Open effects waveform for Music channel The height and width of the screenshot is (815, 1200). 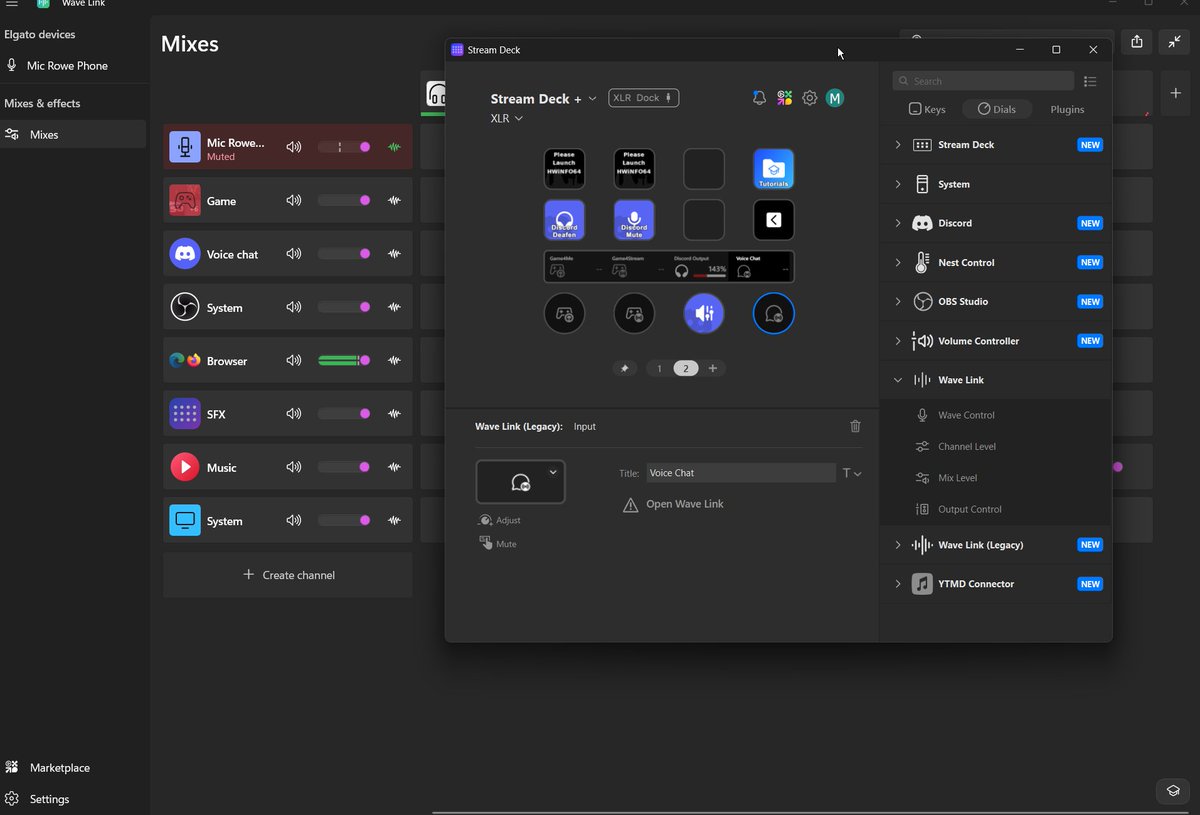395,467
